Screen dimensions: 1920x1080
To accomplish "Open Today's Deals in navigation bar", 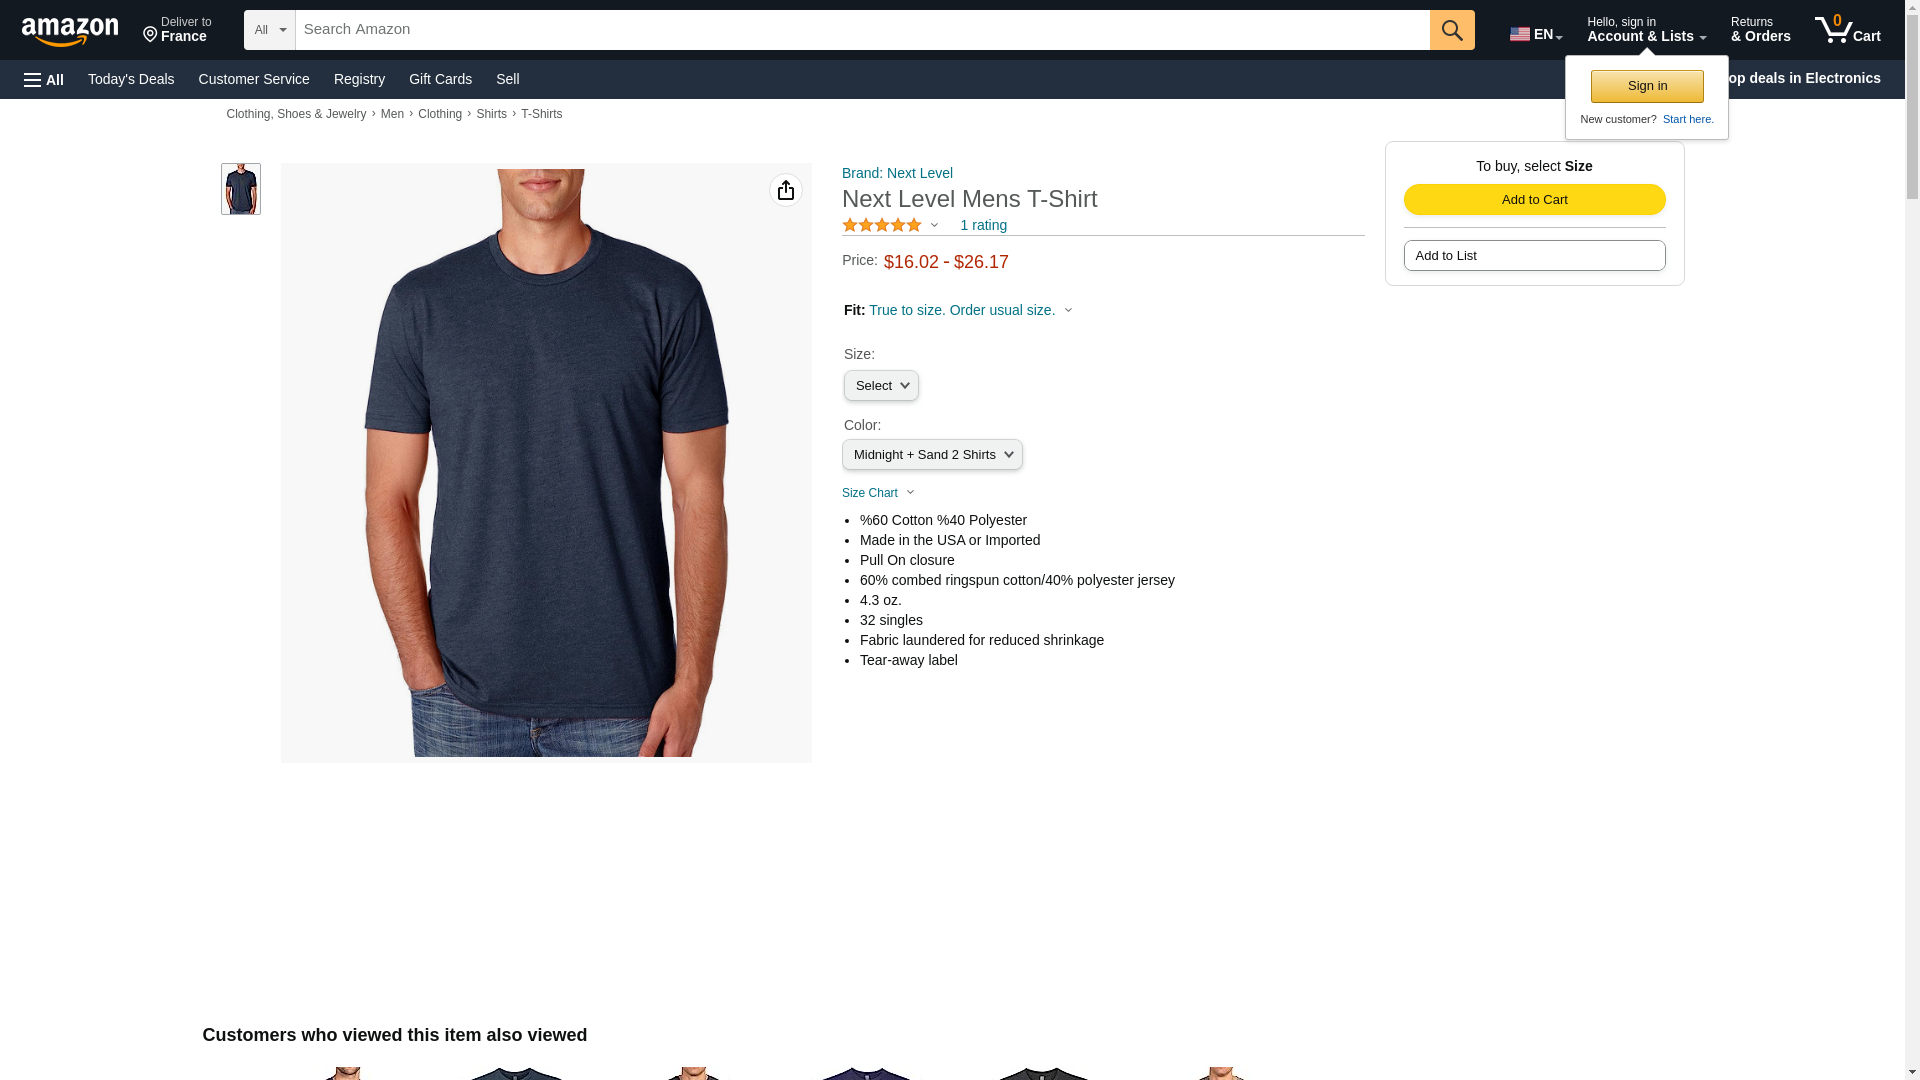I will coord(131,79).
